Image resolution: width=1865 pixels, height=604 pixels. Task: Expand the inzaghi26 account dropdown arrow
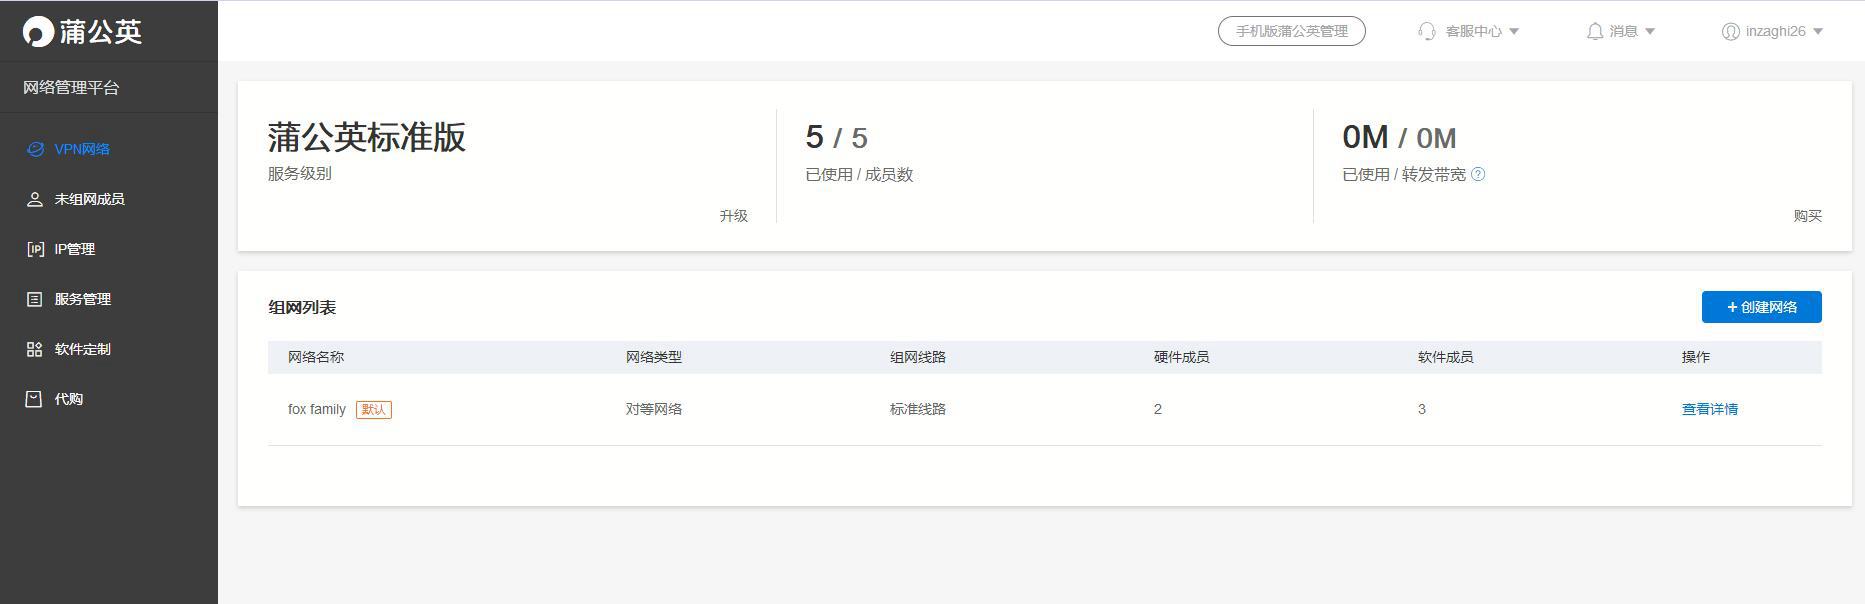coord(1818,32)
